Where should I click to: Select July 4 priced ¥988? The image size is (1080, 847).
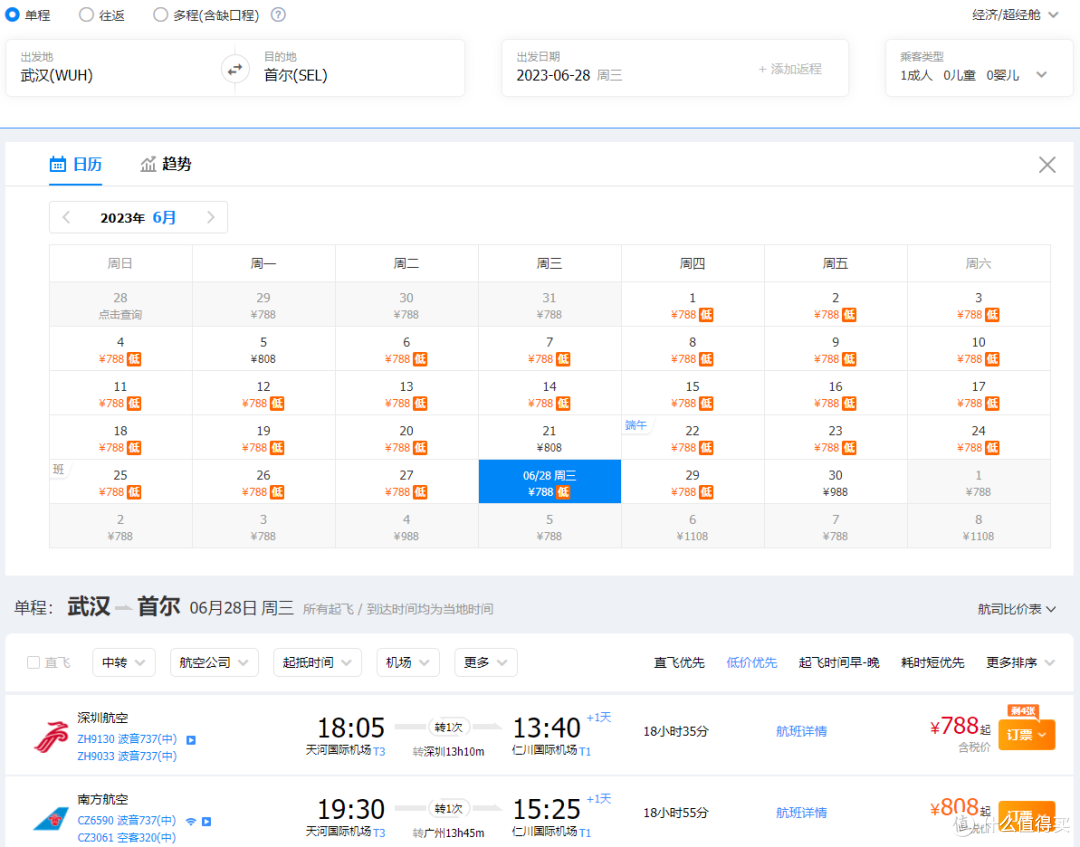(x=406, y=526)
